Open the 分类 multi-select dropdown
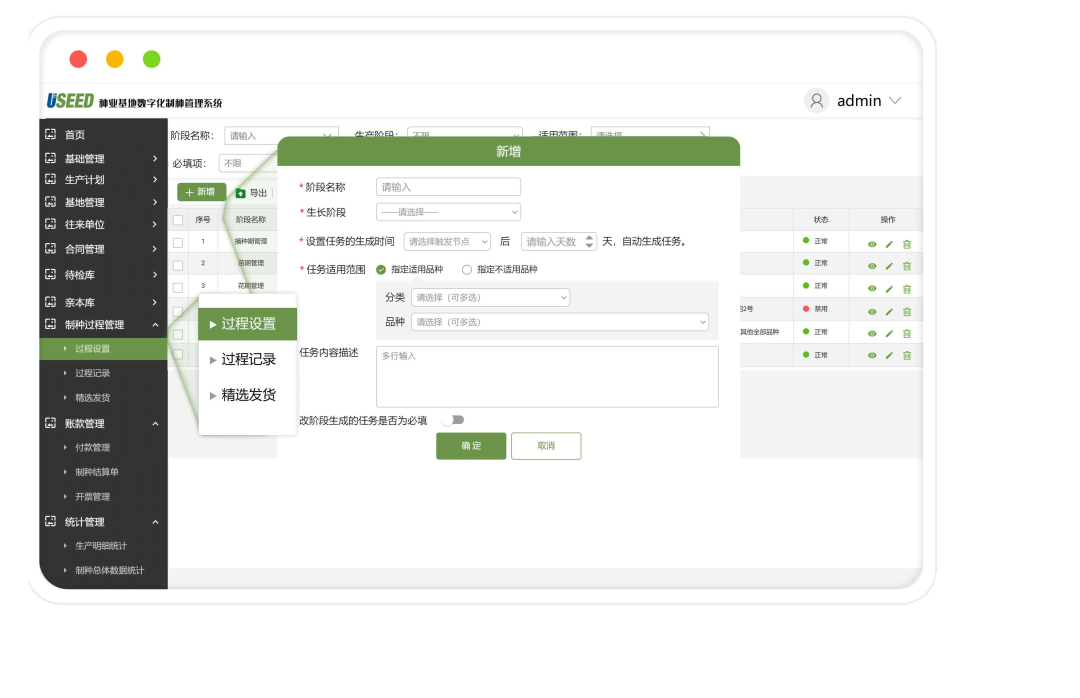Viewport: 1080px width, 698px height. tap(490, 297)
